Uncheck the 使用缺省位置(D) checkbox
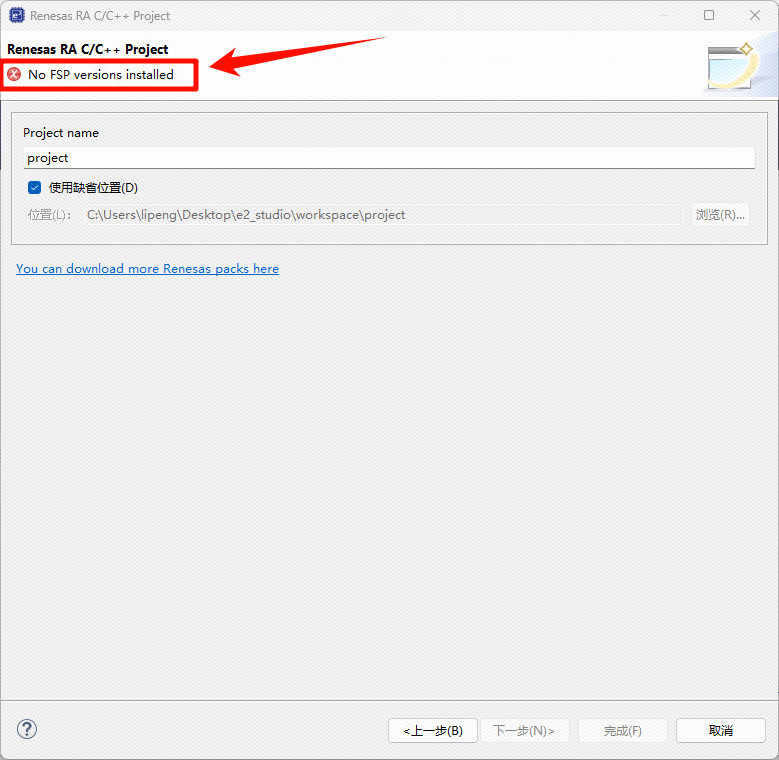Screen dimensions: 779x760 tap(34, 188)
